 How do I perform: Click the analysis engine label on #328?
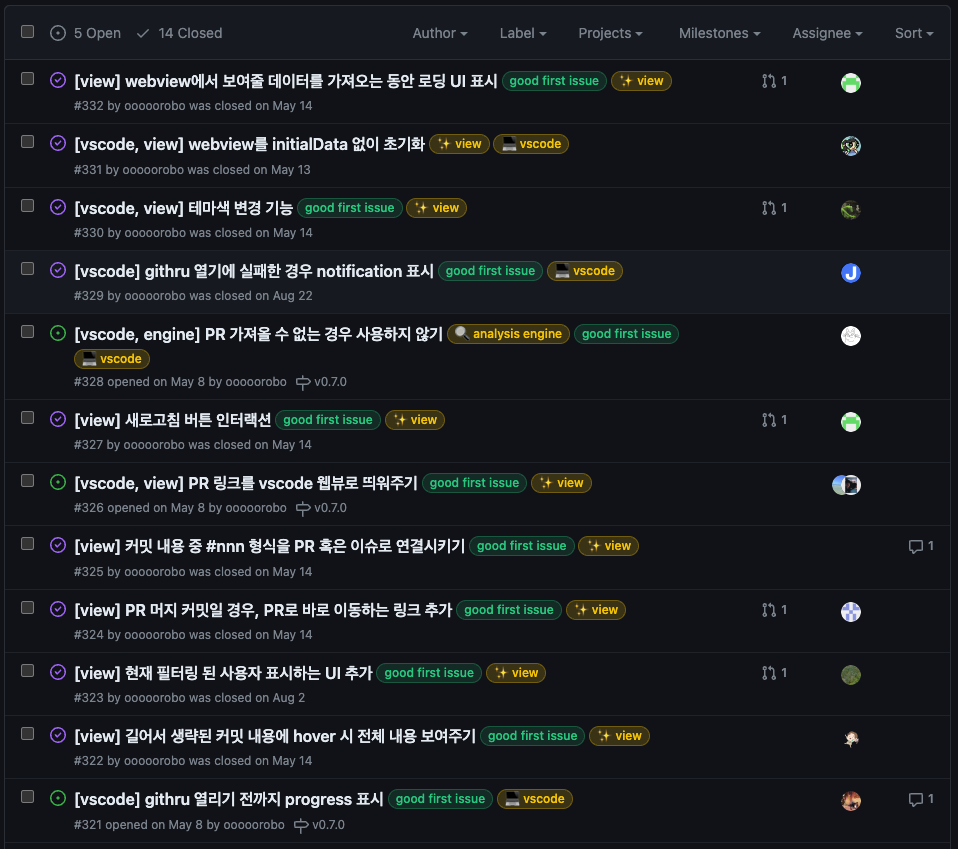coord(508,334)
